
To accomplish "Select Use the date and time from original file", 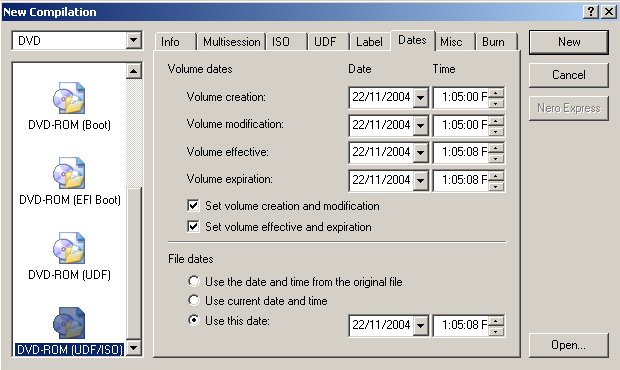I will [x=193, y=281].
